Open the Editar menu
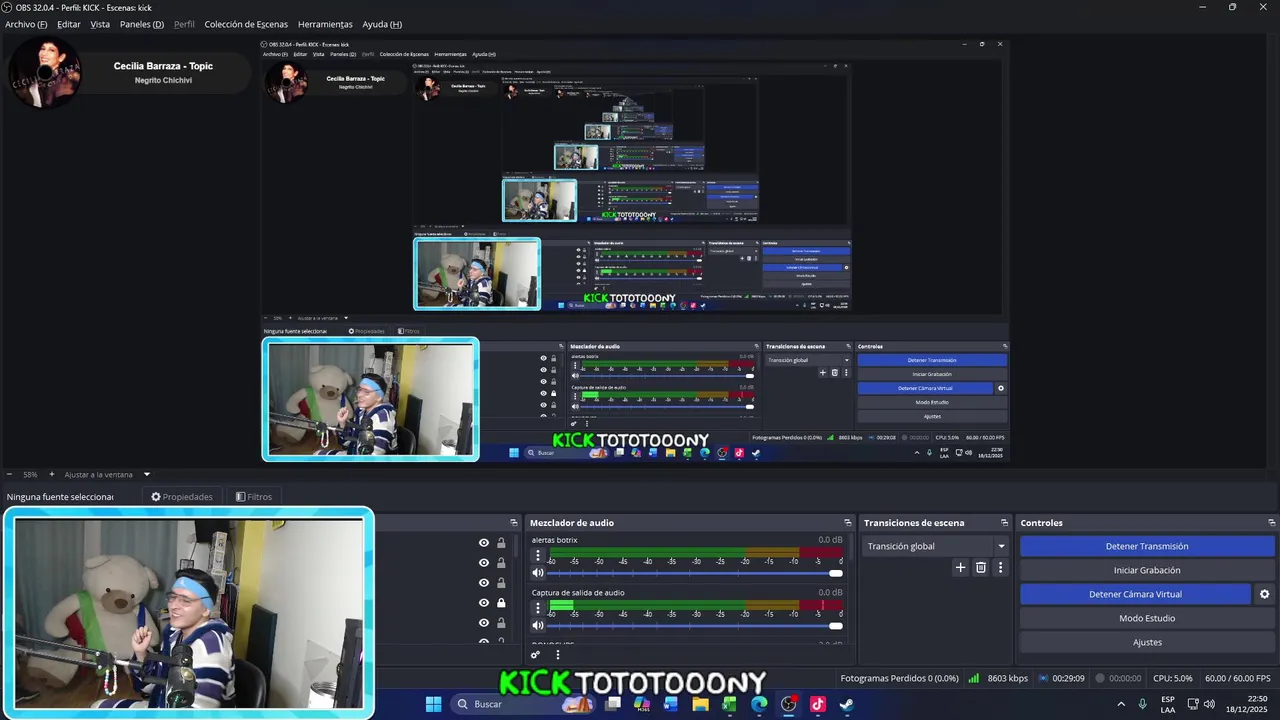 pos(69,24)
